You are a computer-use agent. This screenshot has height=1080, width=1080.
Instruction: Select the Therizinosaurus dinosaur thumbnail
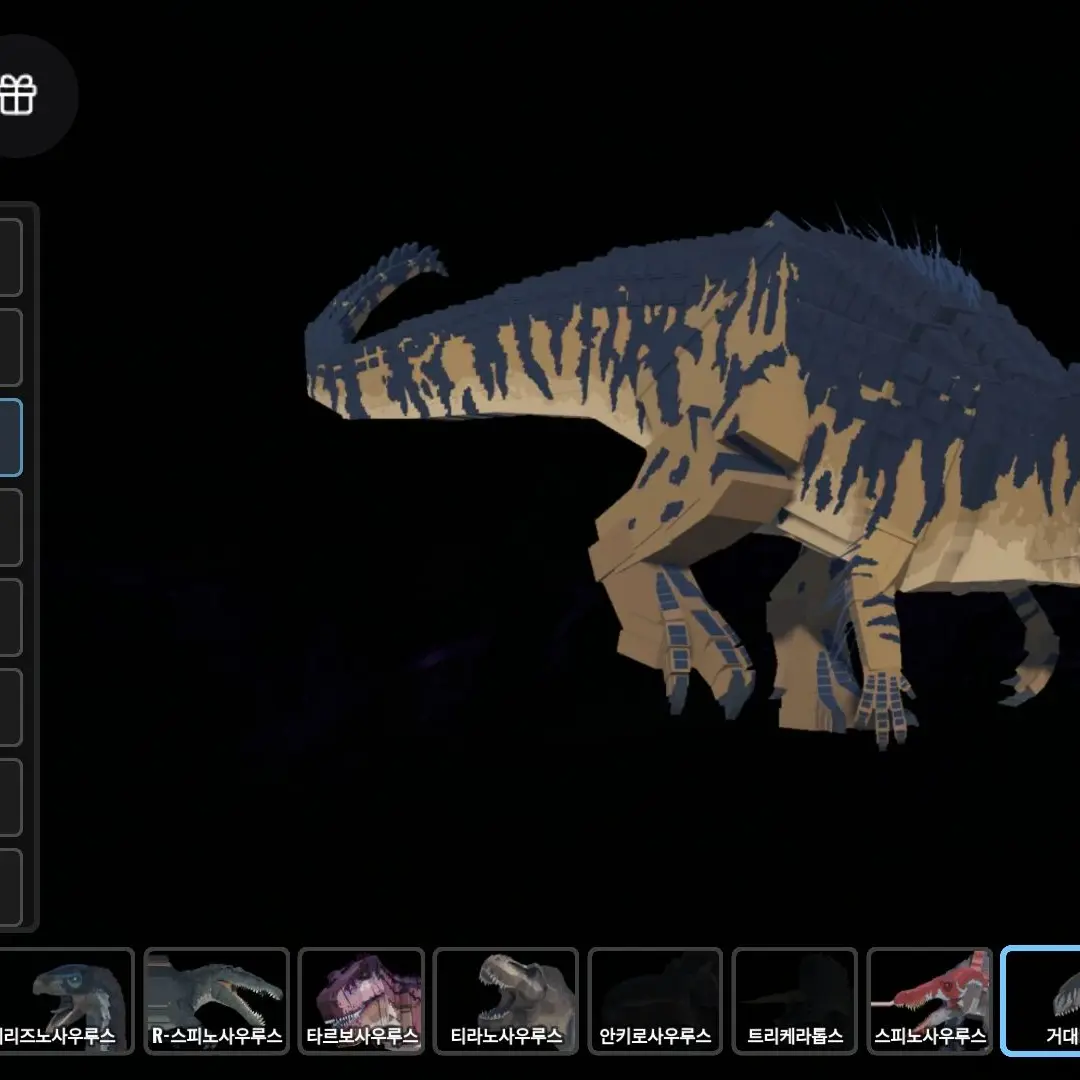click(x=66, y=1000)
